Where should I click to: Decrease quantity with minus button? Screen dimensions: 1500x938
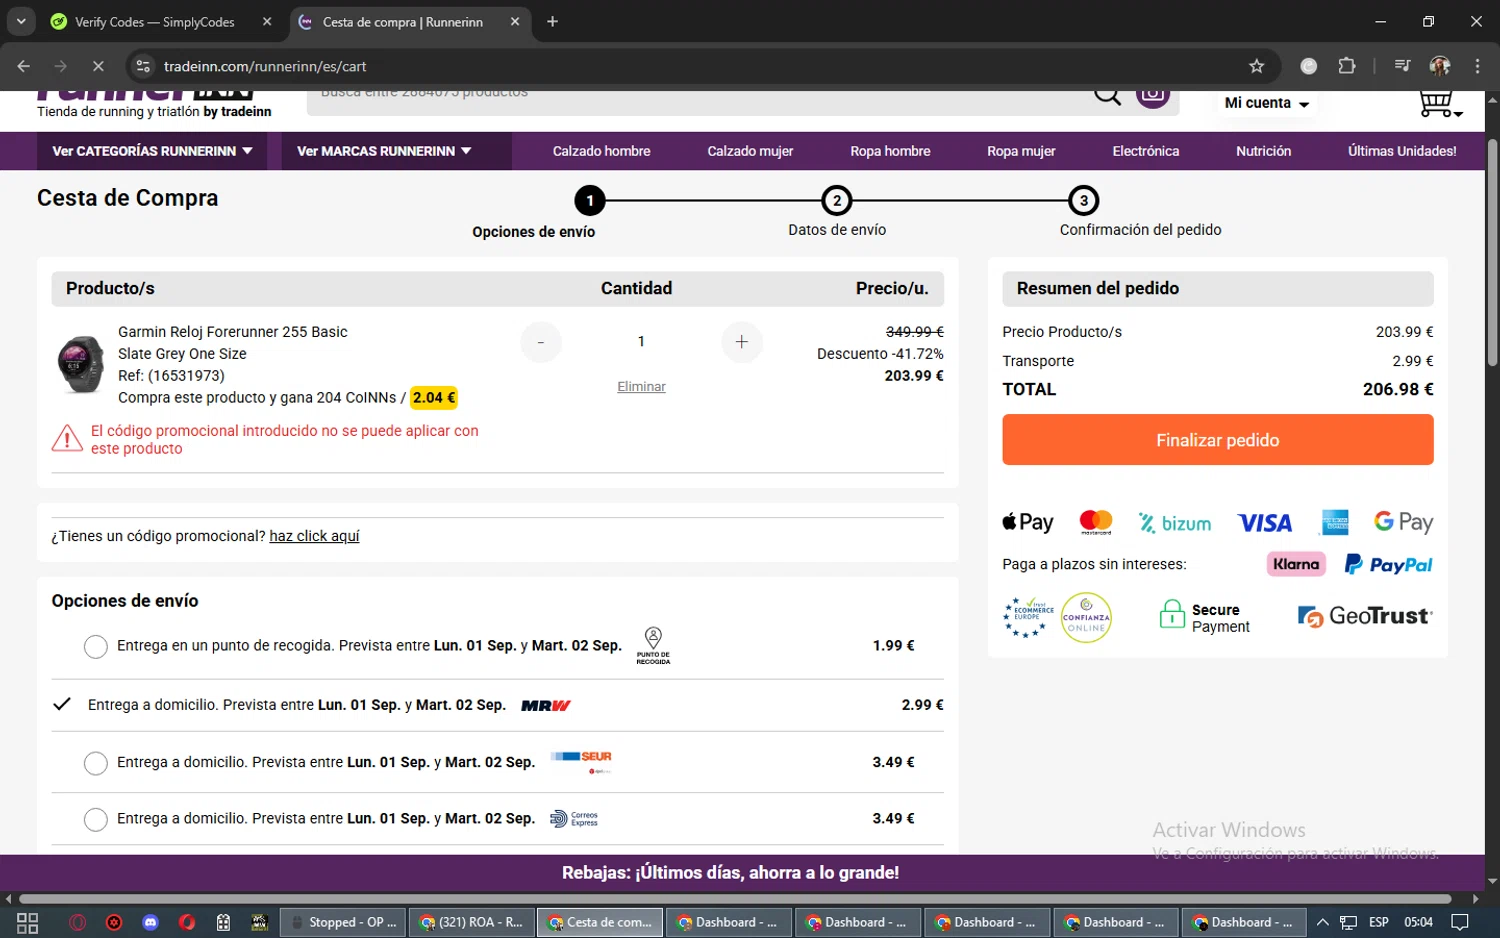[541, 342]
